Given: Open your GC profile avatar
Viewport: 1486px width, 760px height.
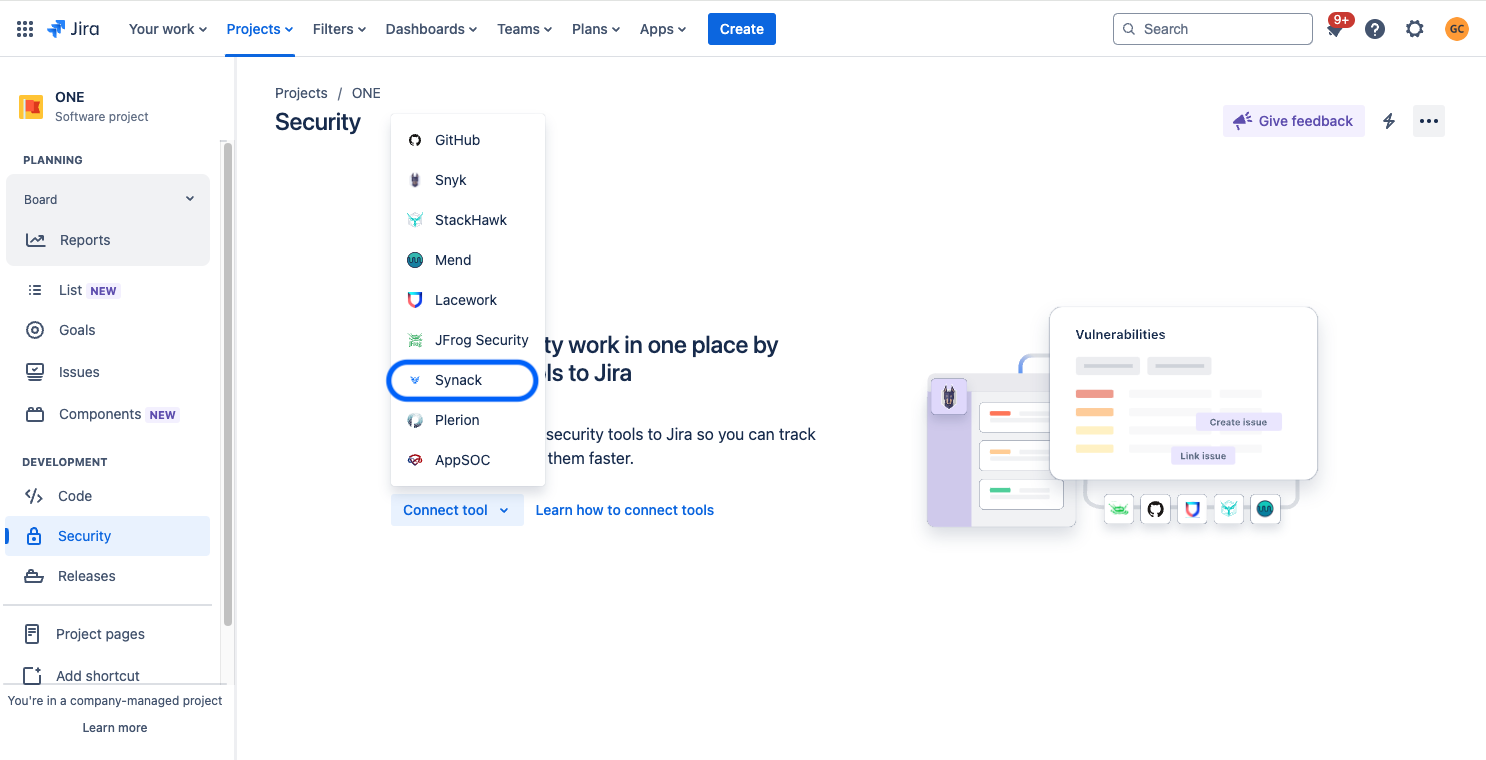Looking at the screenshot, I should coord(1456,28).
